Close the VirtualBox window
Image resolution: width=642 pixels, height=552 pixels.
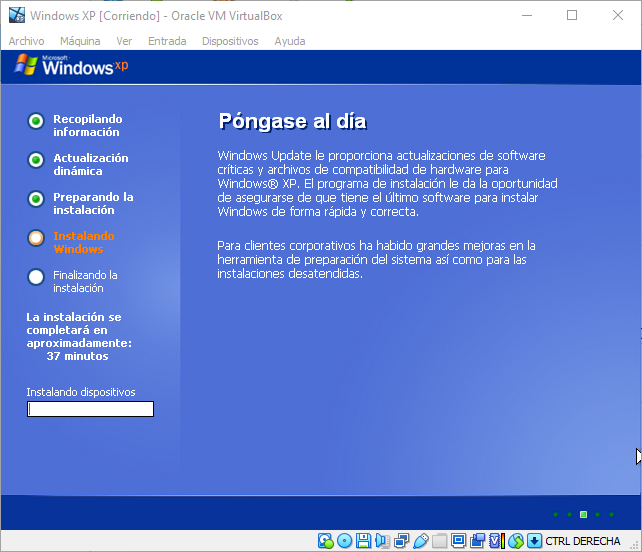point(618,16)
